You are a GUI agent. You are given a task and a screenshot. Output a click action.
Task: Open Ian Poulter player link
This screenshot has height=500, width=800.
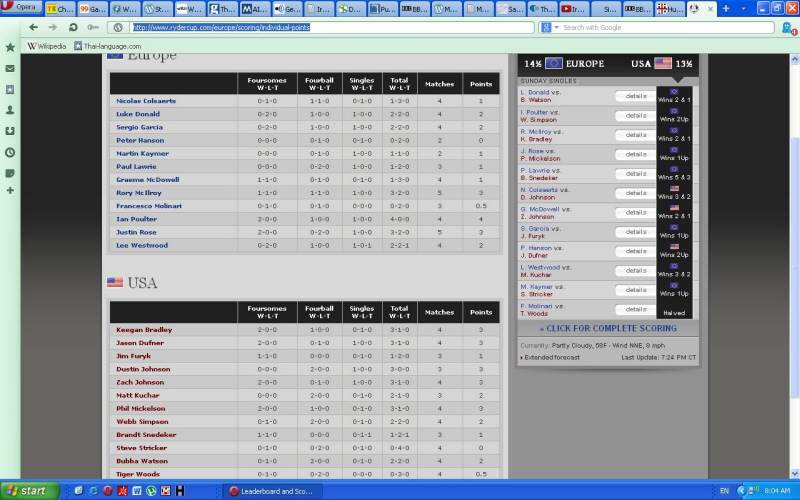(x=137, y=219)
